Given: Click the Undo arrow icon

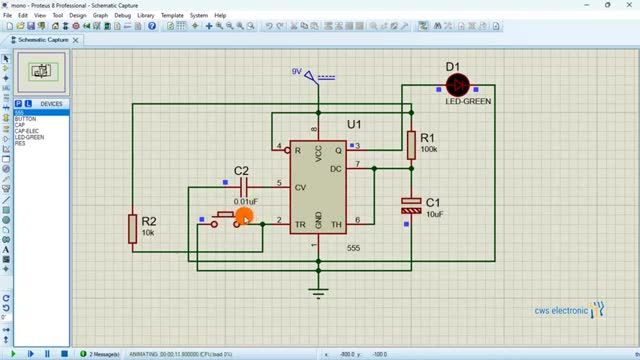Looking at the screenshot, I should [x=269, y=26].
